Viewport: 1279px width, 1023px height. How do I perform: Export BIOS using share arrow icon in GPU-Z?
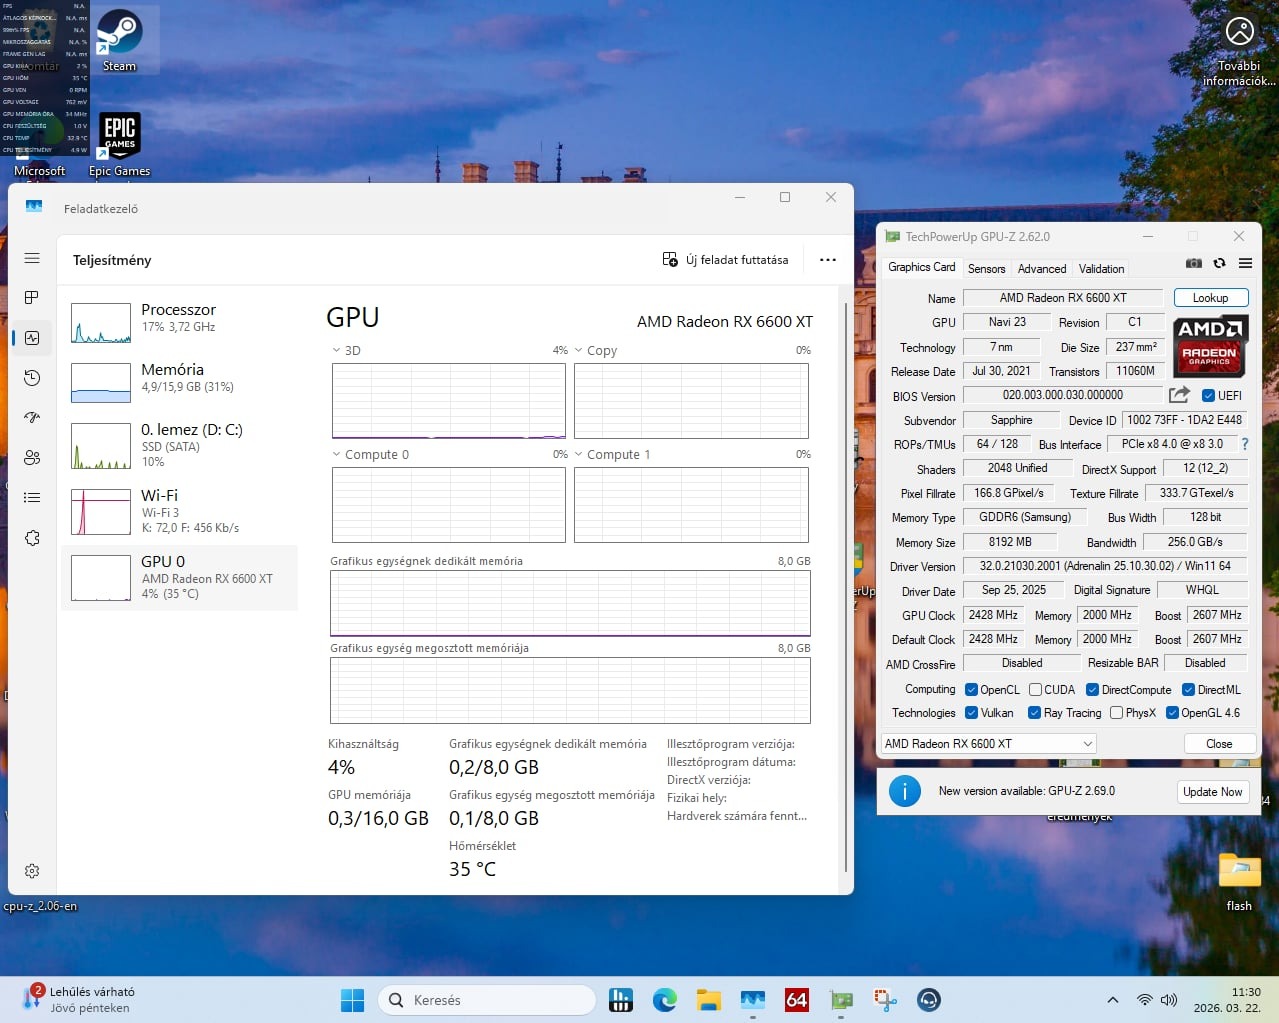pyautogui.click(x=1179, y=395)
